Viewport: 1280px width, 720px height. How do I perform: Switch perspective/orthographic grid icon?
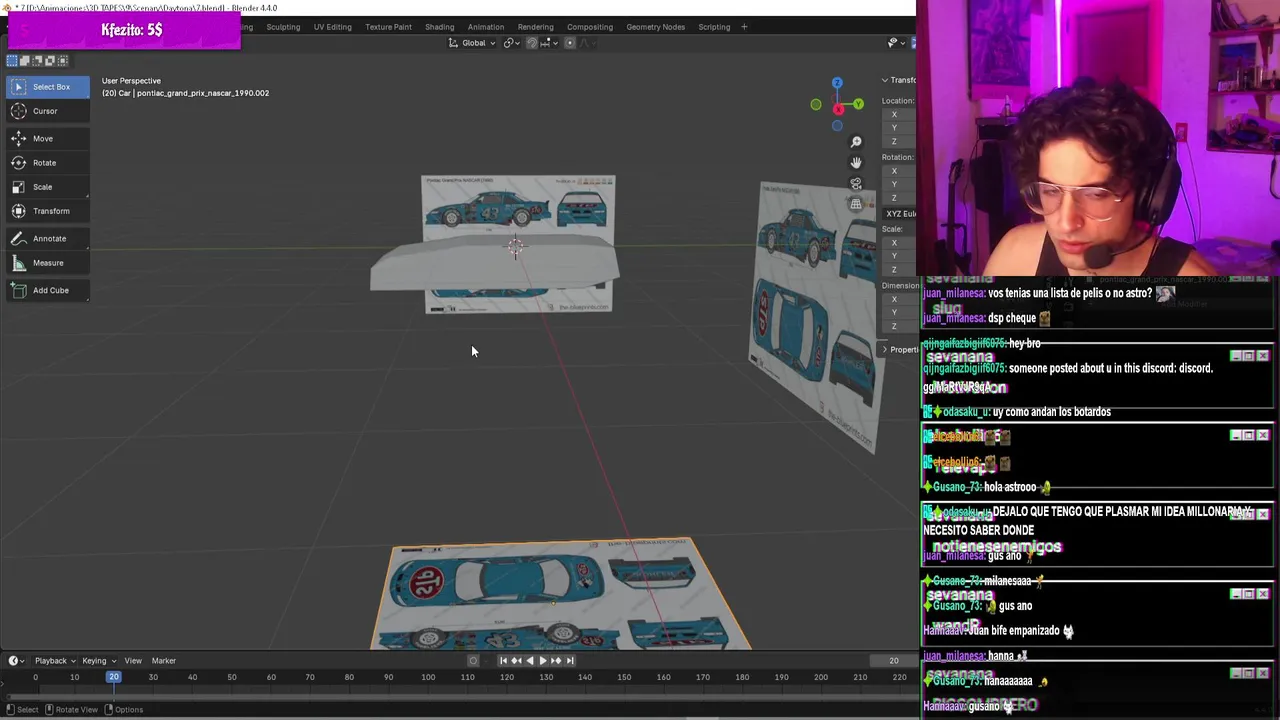[x=856, y=204]
